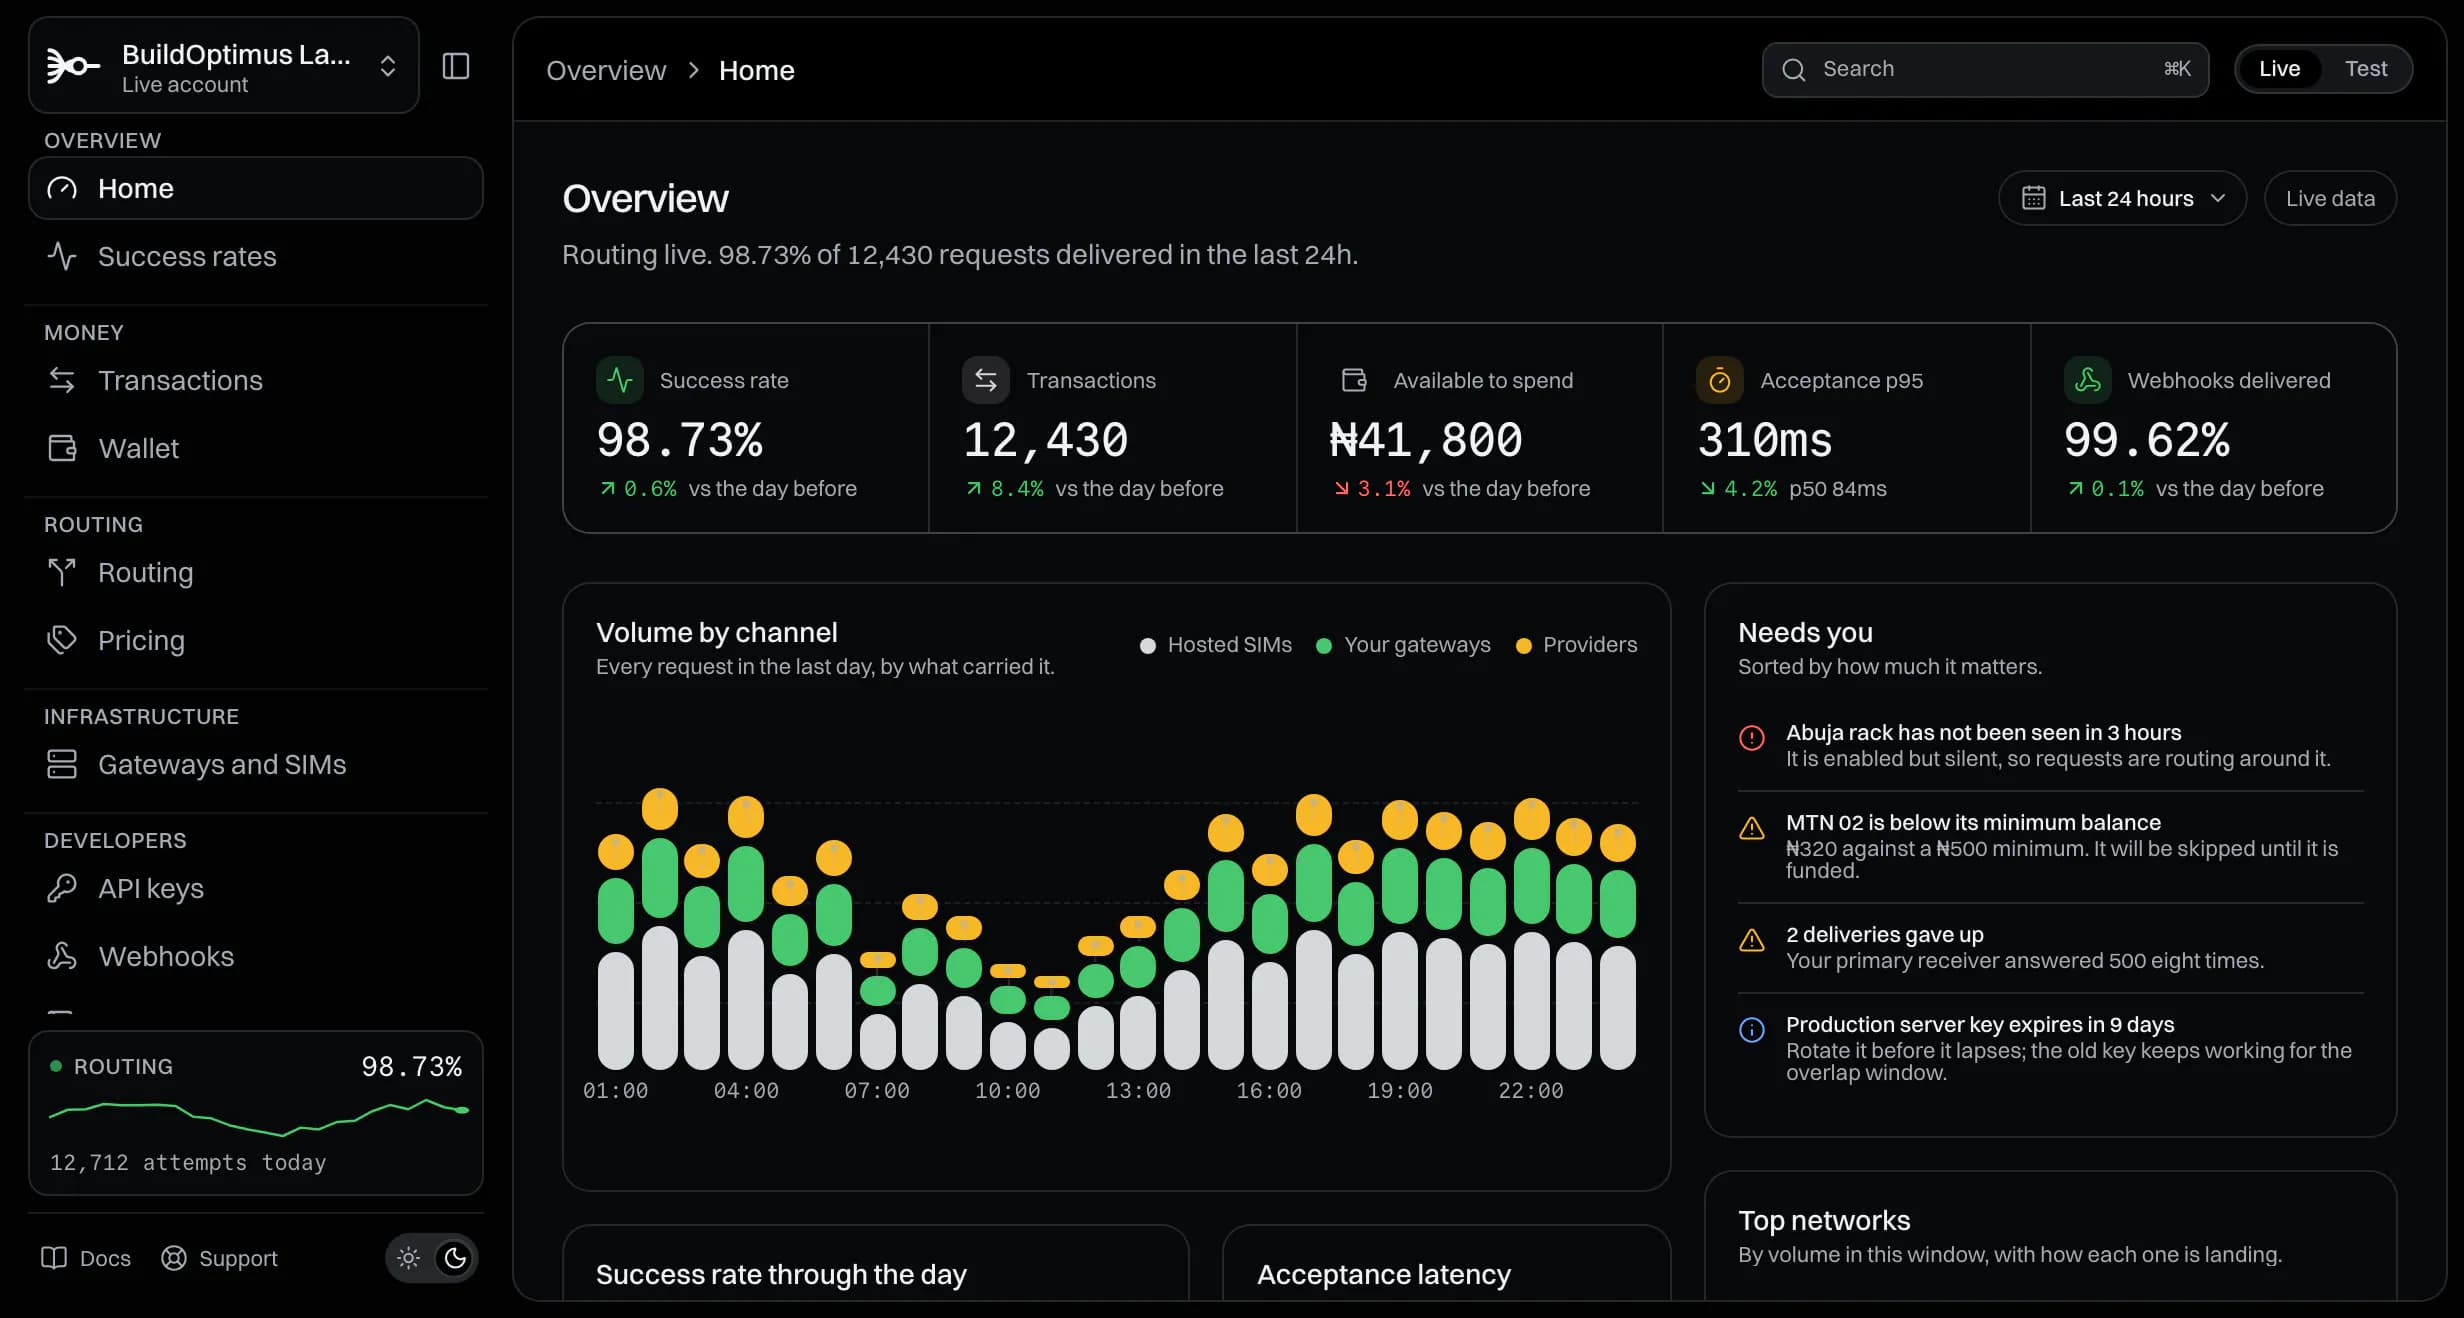The image size is (2464, 1318).
Task: Click the Docs link
Action: click(86, 1258)
